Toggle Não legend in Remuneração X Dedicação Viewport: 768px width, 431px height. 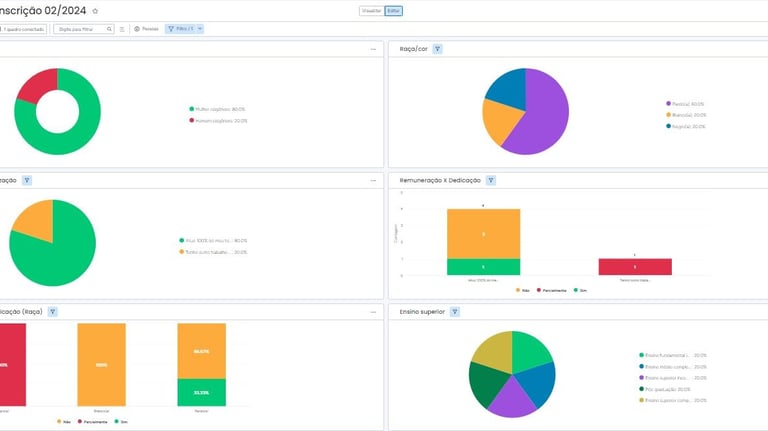523,290
